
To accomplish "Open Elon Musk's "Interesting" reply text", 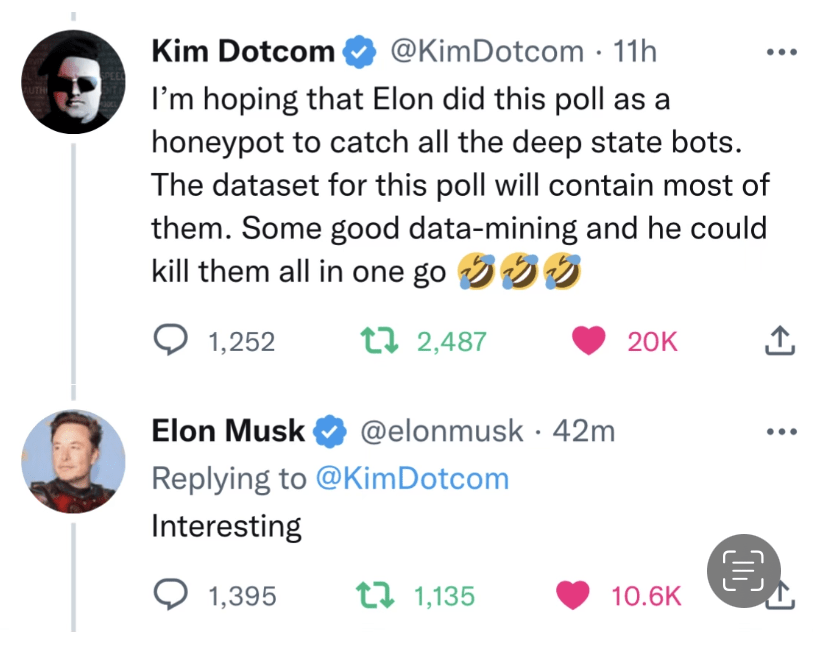I will 226,526.
